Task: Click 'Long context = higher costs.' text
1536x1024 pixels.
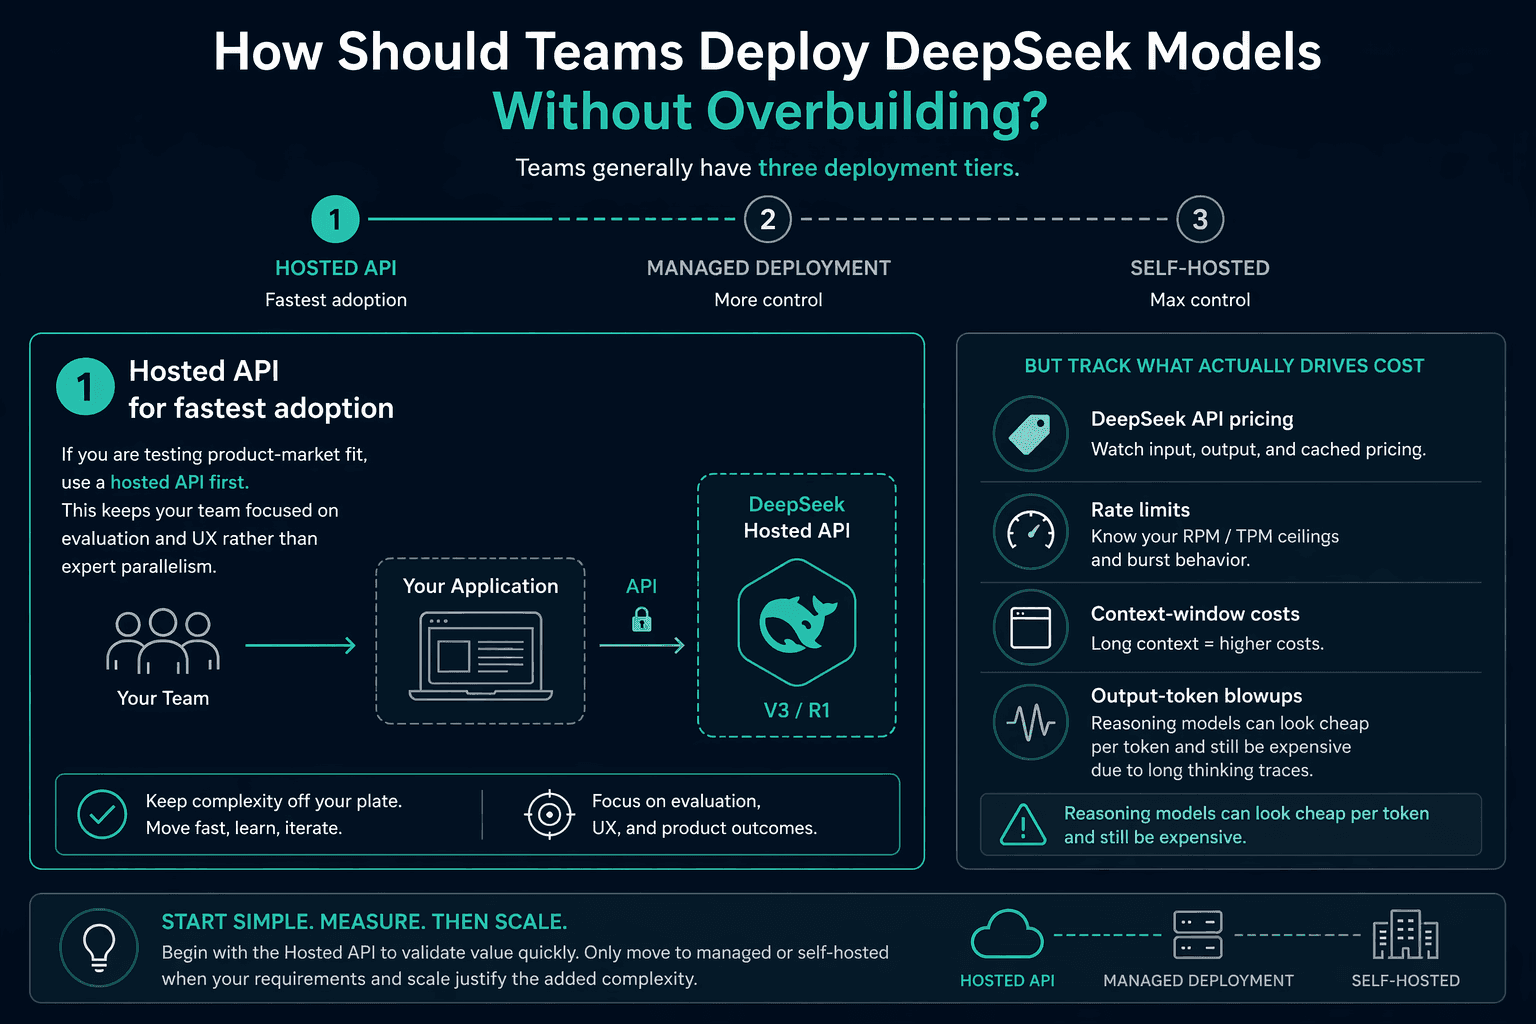Action: (x=1207, y=643)
